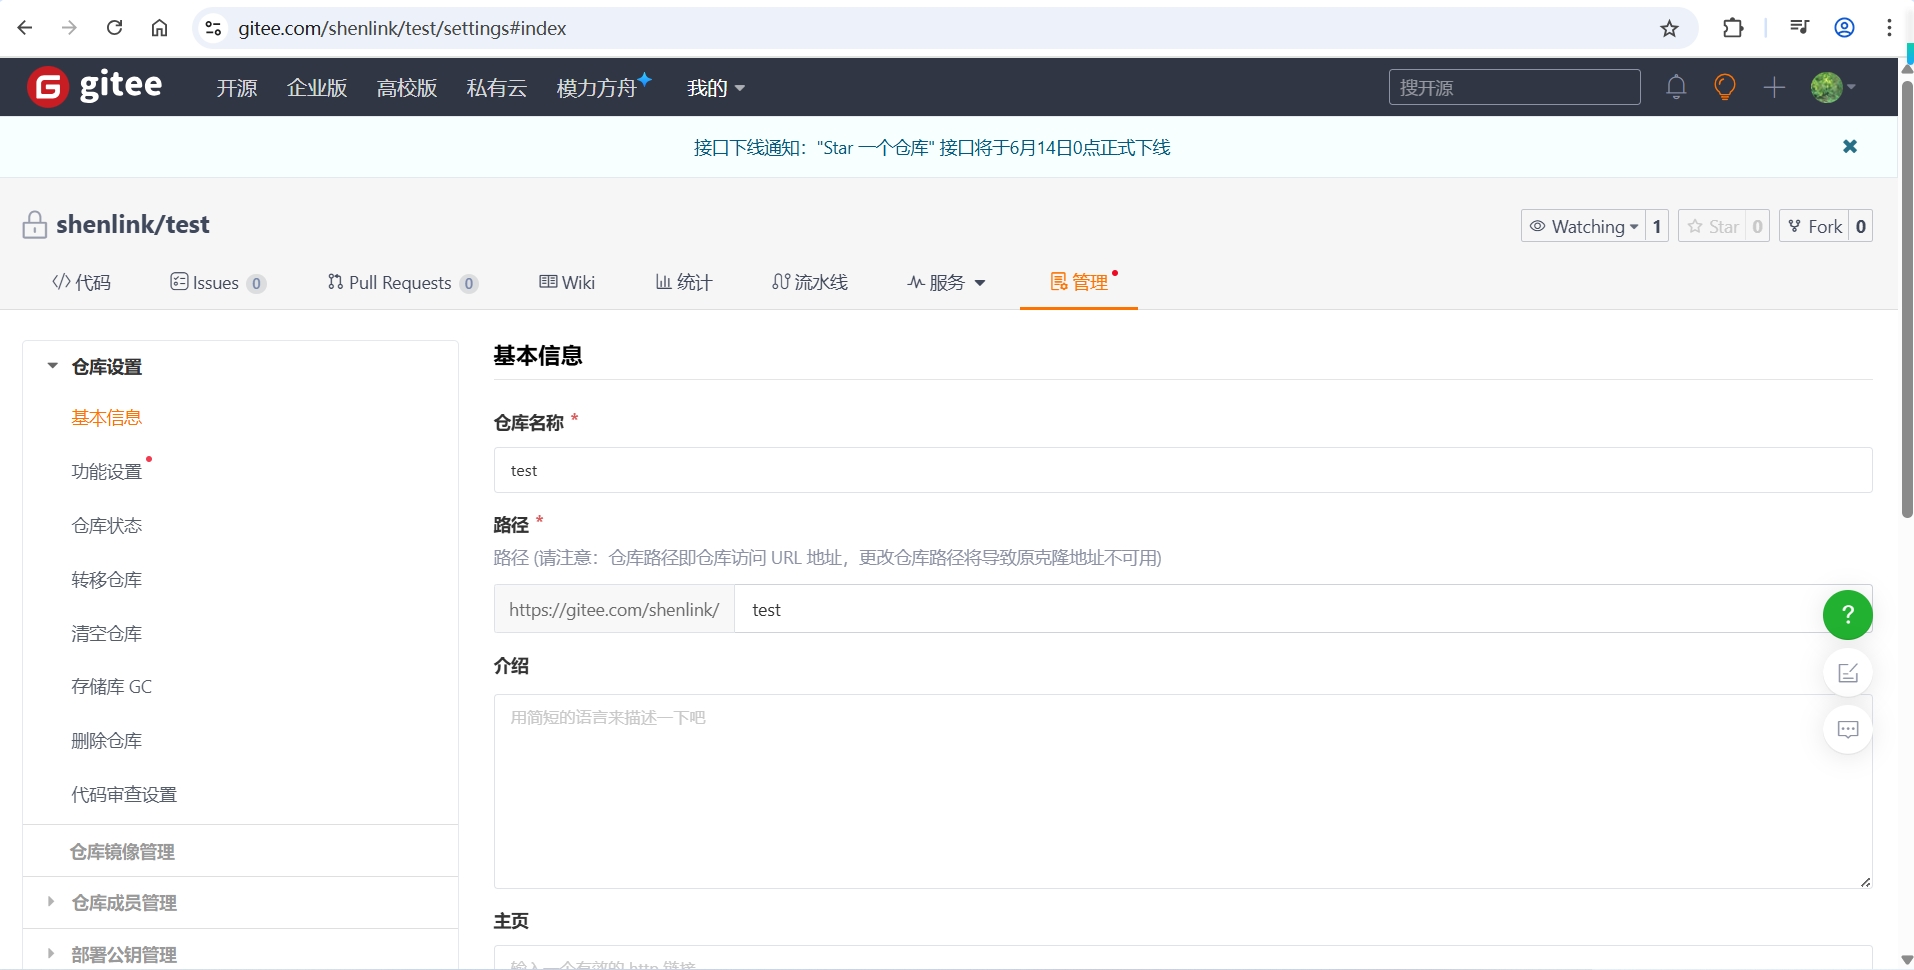The height and width of the screenshot is (970, 1914).
Task: Open the browser extensions puzzle icon
Action: coord(1735,27)
